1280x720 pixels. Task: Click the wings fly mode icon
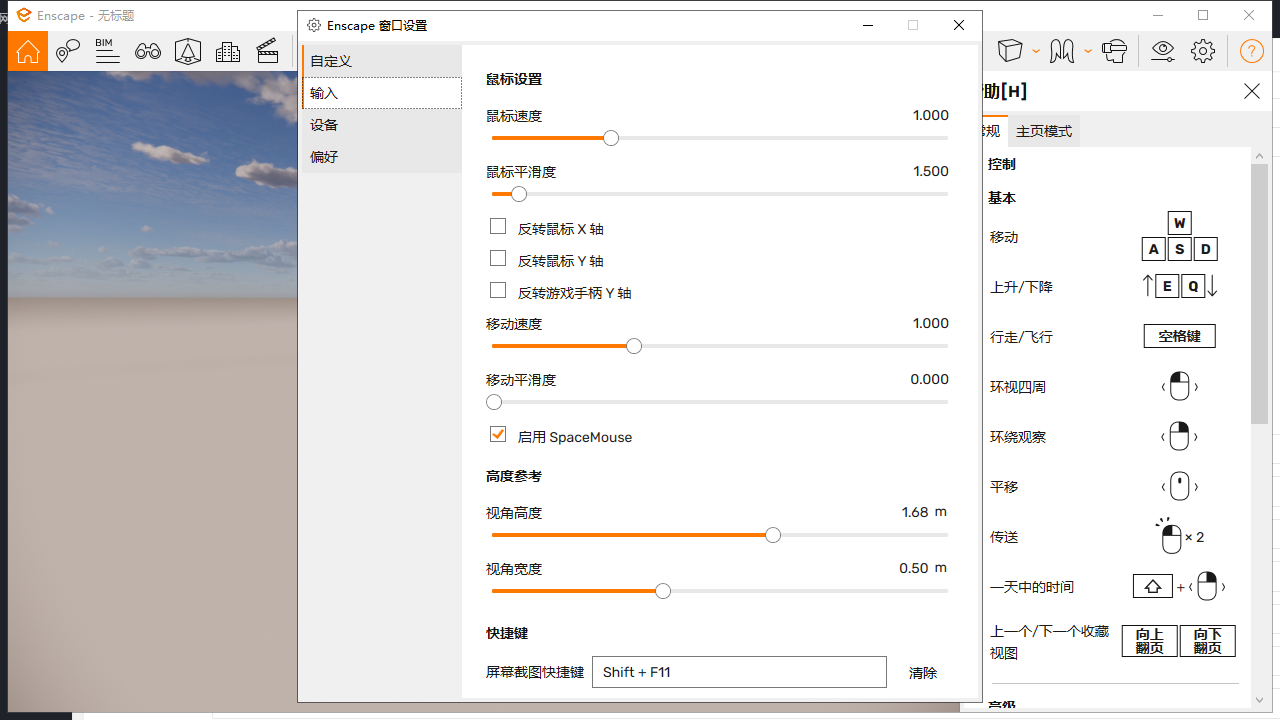pyautogui.click(x=1062, y=50)
